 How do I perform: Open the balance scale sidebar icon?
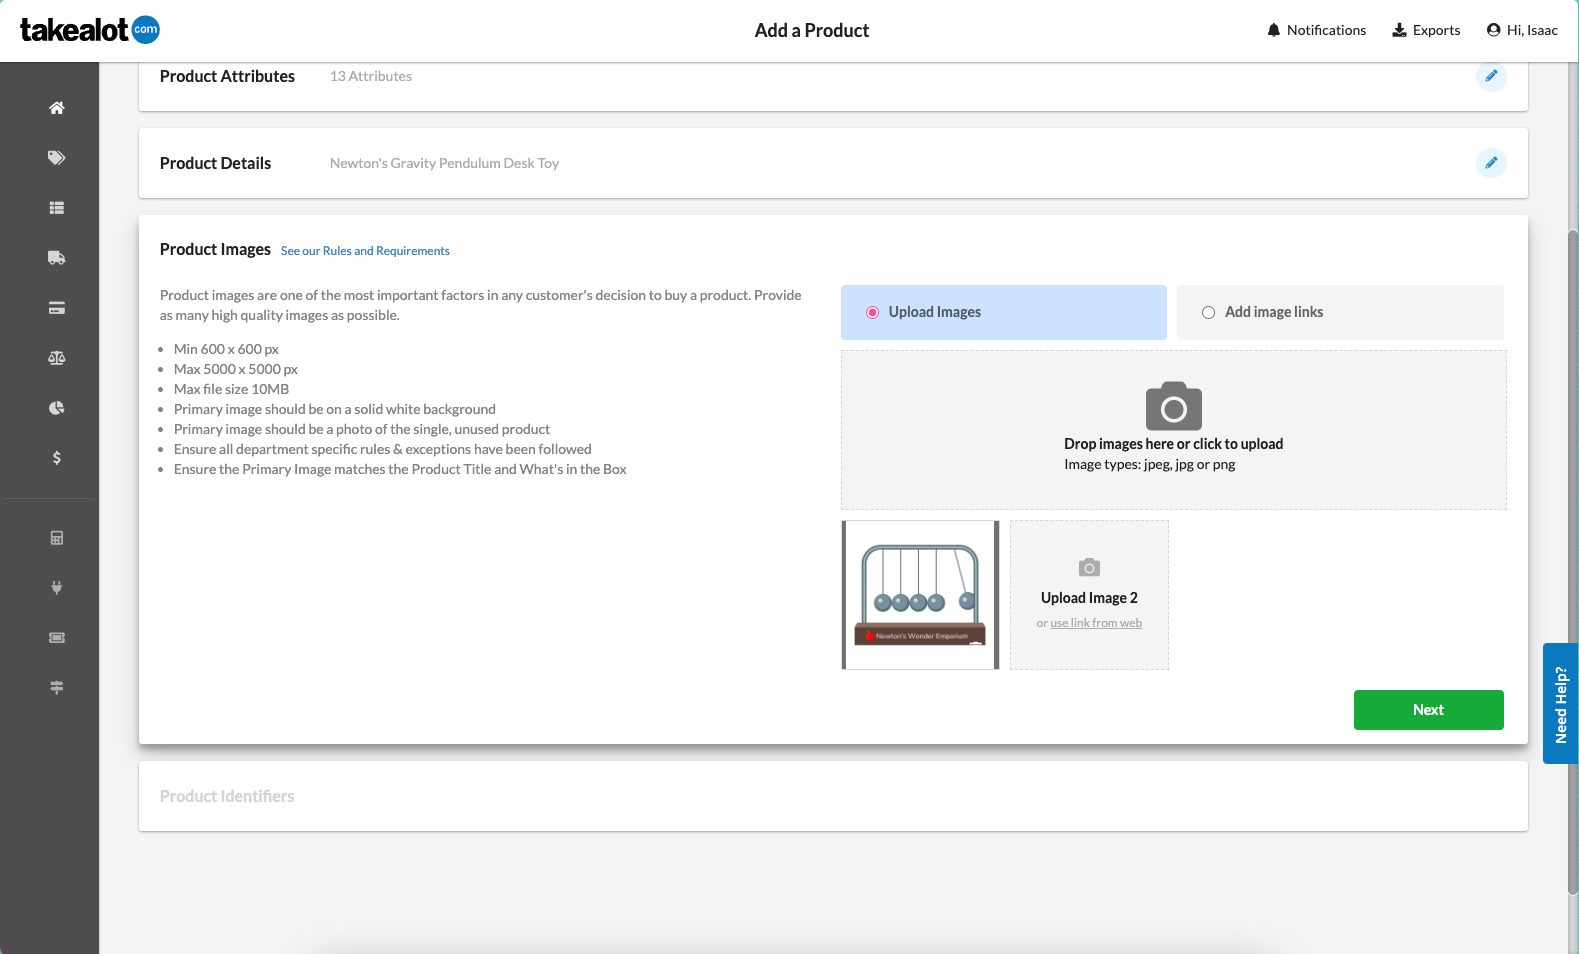click(57, 358)
